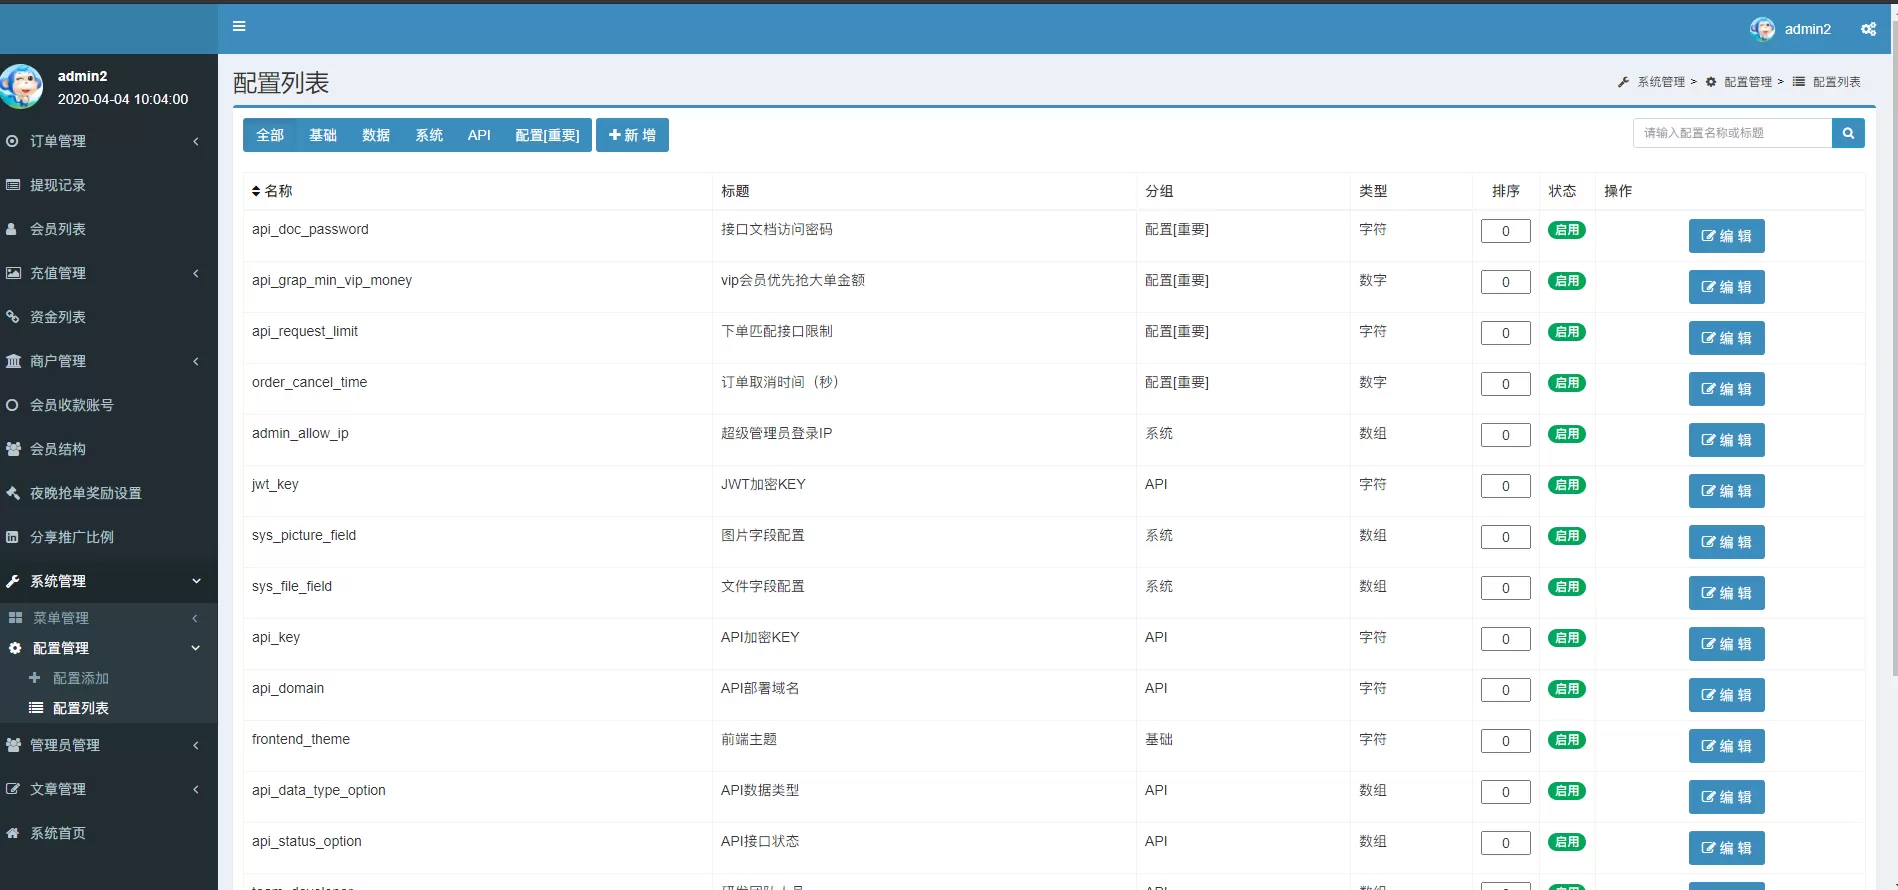
Task: Edit the api_key configuration row
Action: point(1726,644)
